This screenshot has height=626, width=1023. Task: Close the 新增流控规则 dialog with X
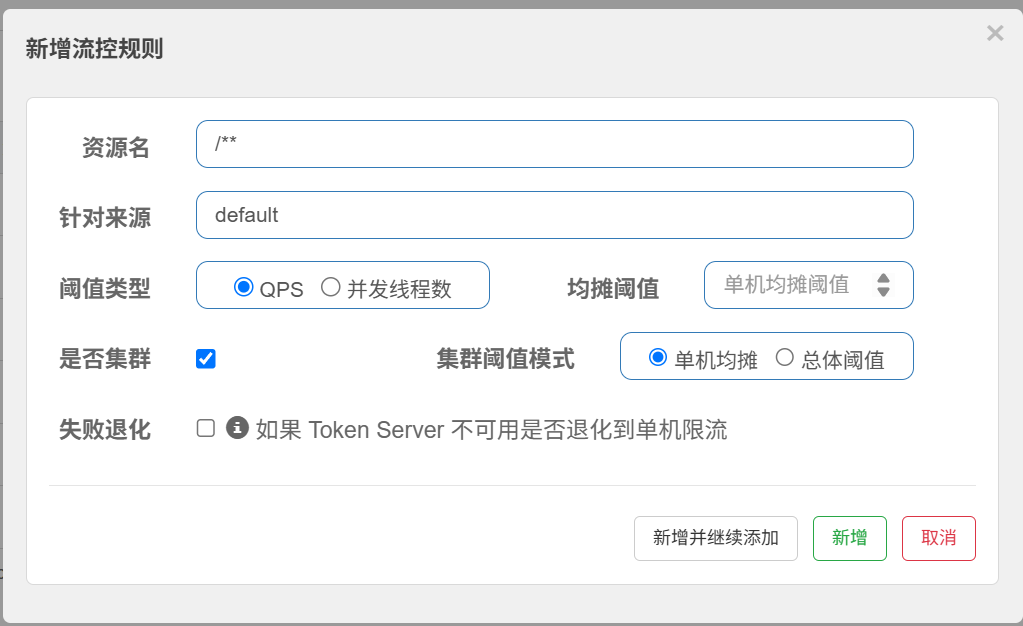click(994, 34)
